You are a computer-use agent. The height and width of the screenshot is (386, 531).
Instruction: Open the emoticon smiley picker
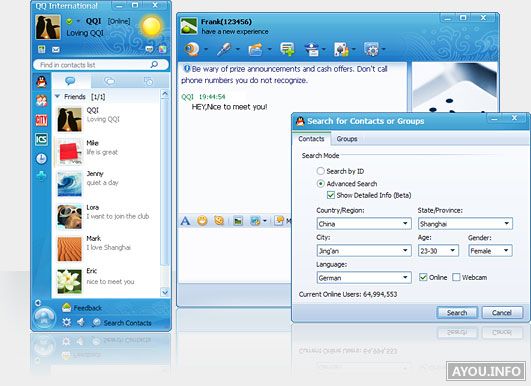tap(202, 221)
